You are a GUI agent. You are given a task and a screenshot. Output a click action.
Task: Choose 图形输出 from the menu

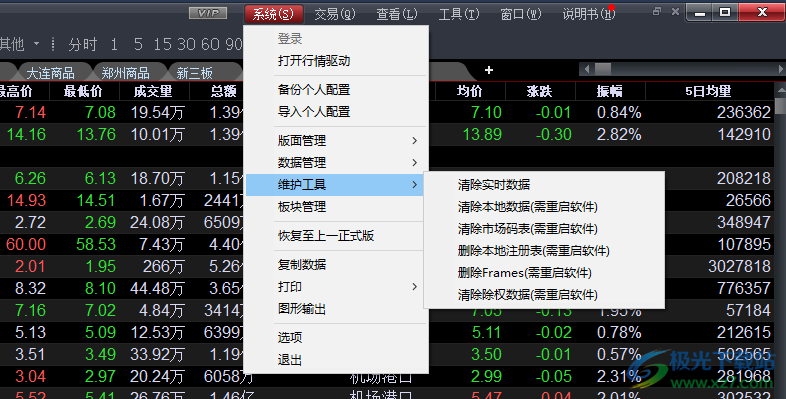point(335,309)
